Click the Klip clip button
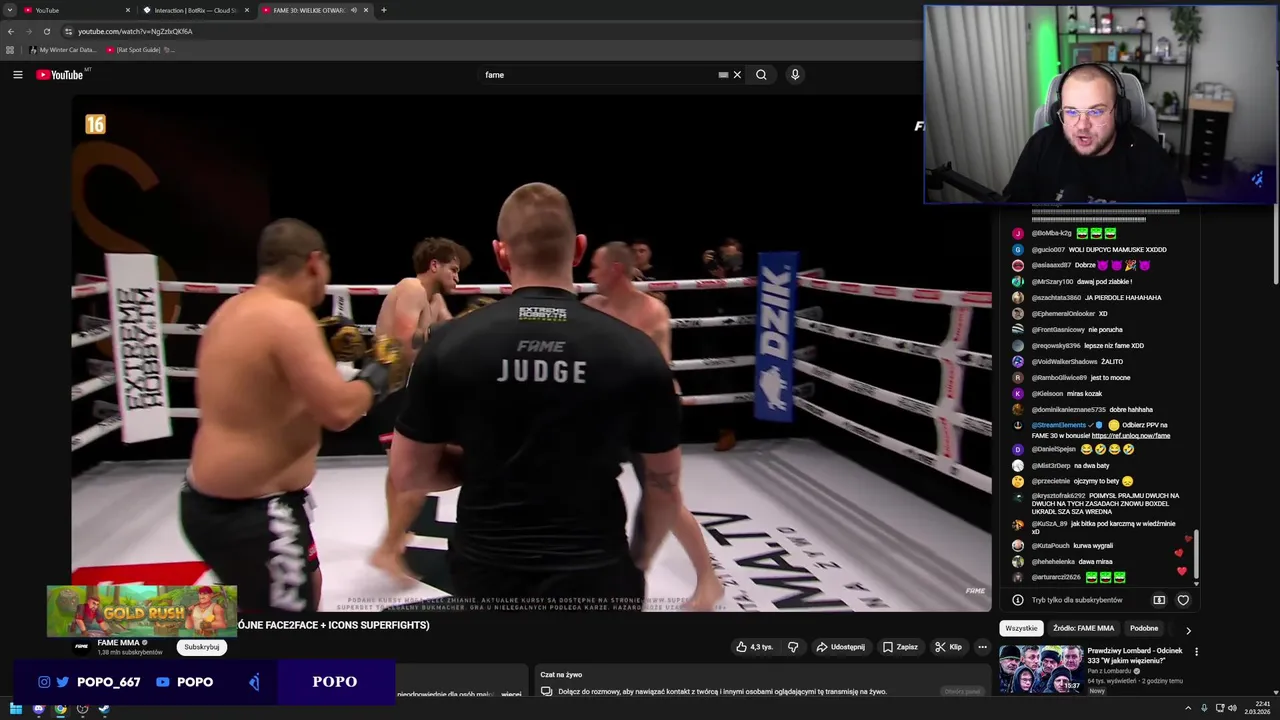 point(948,647)
